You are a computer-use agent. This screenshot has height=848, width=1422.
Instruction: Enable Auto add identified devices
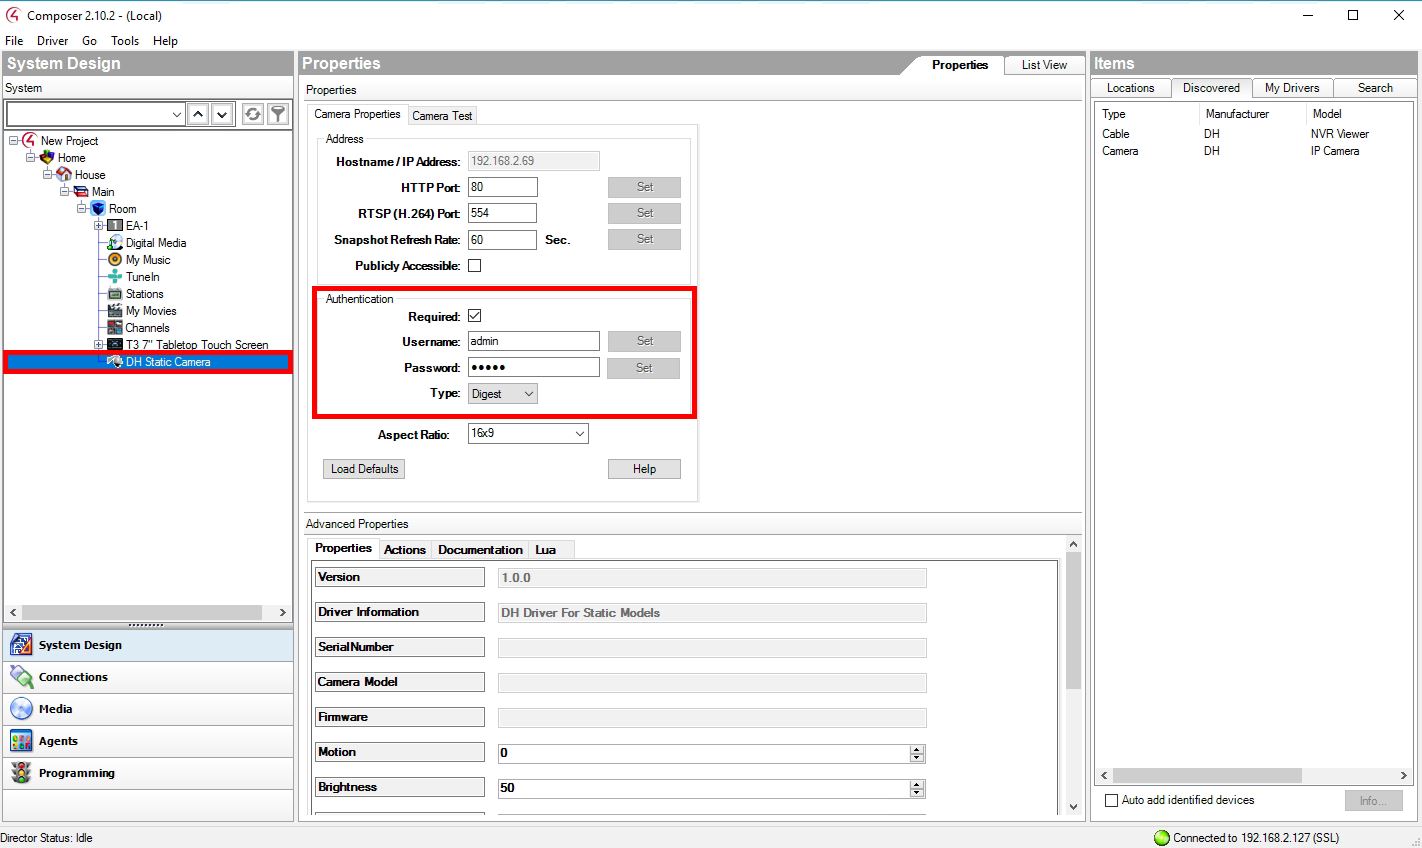point(1111,800)
